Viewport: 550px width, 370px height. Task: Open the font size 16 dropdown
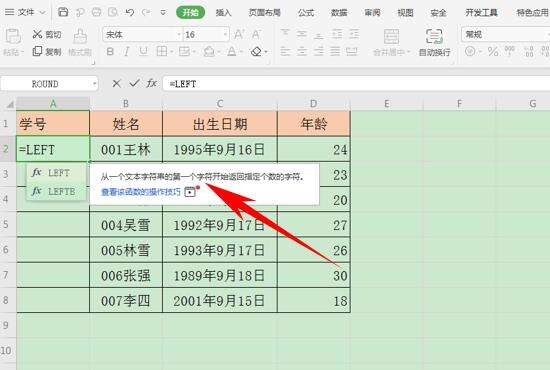coord(225,35)
